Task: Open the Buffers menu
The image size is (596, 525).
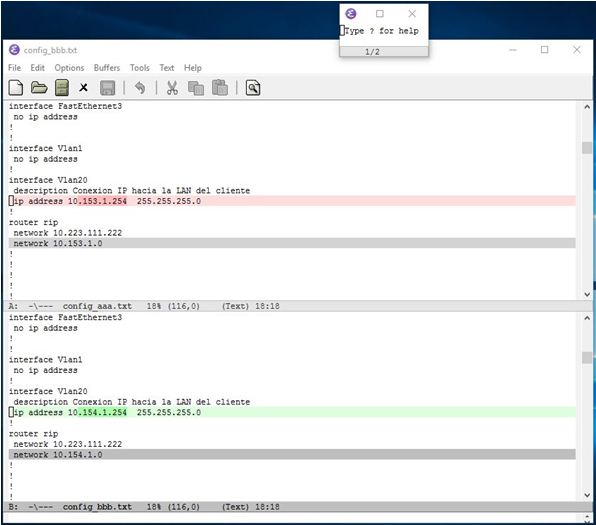Action: click(107, 68)
